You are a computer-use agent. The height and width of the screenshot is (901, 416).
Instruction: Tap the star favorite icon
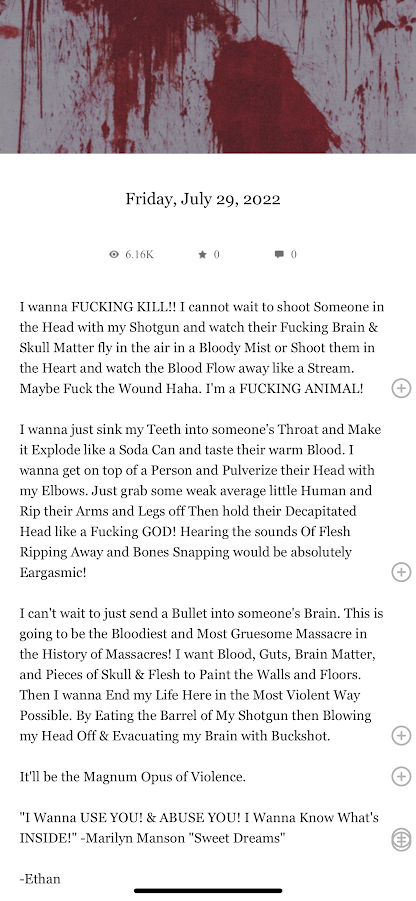coord(202,254)
